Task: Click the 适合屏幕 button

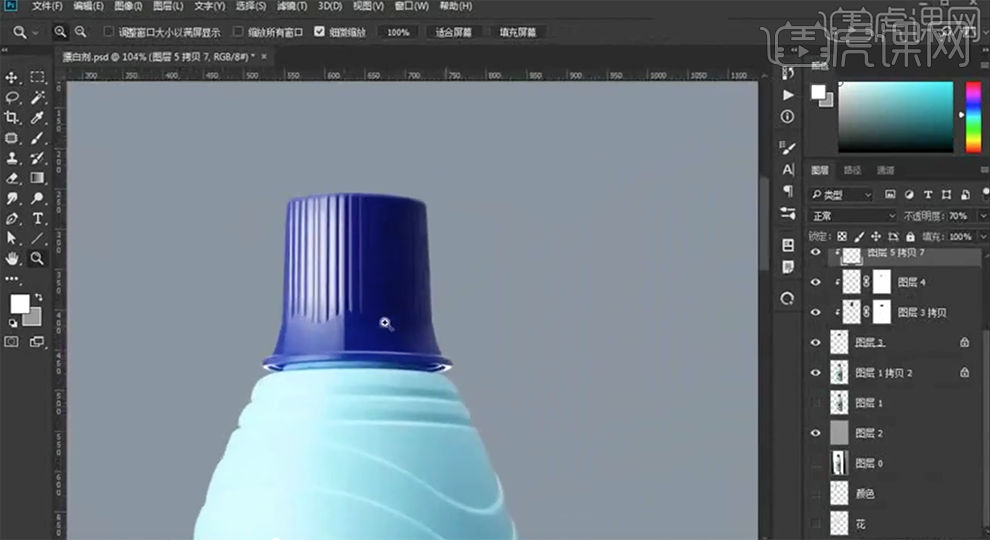Action: (x=453, y=32)
